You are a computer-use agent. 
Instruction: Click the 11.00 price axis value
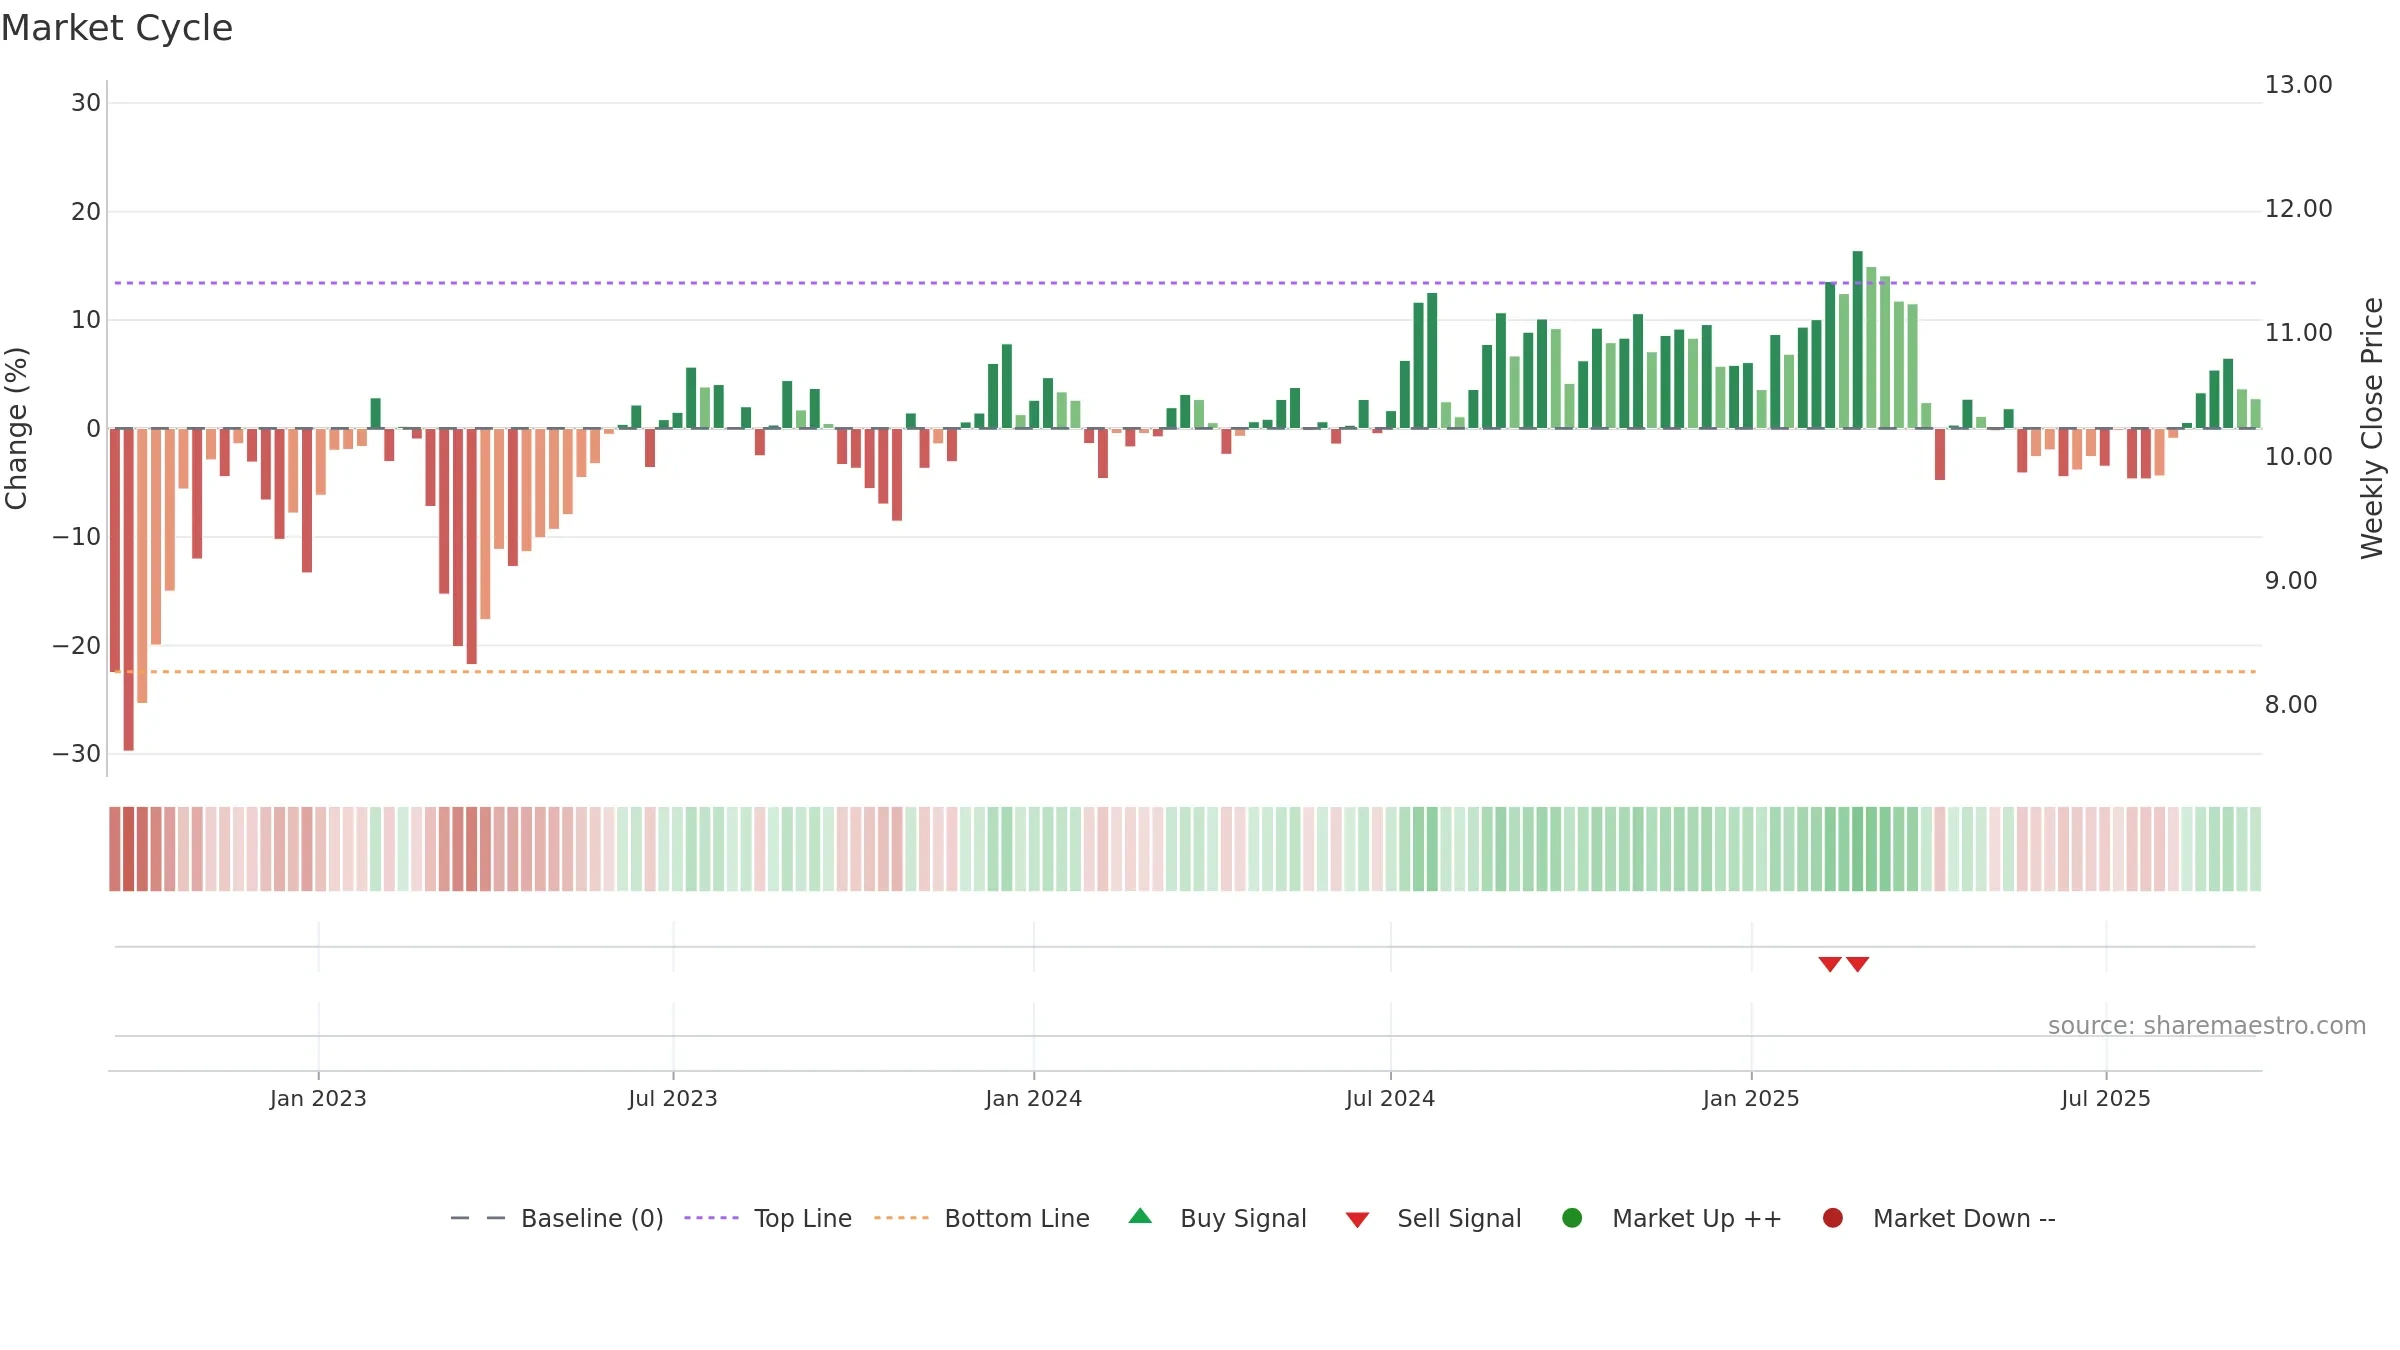tap(2298, 333)
